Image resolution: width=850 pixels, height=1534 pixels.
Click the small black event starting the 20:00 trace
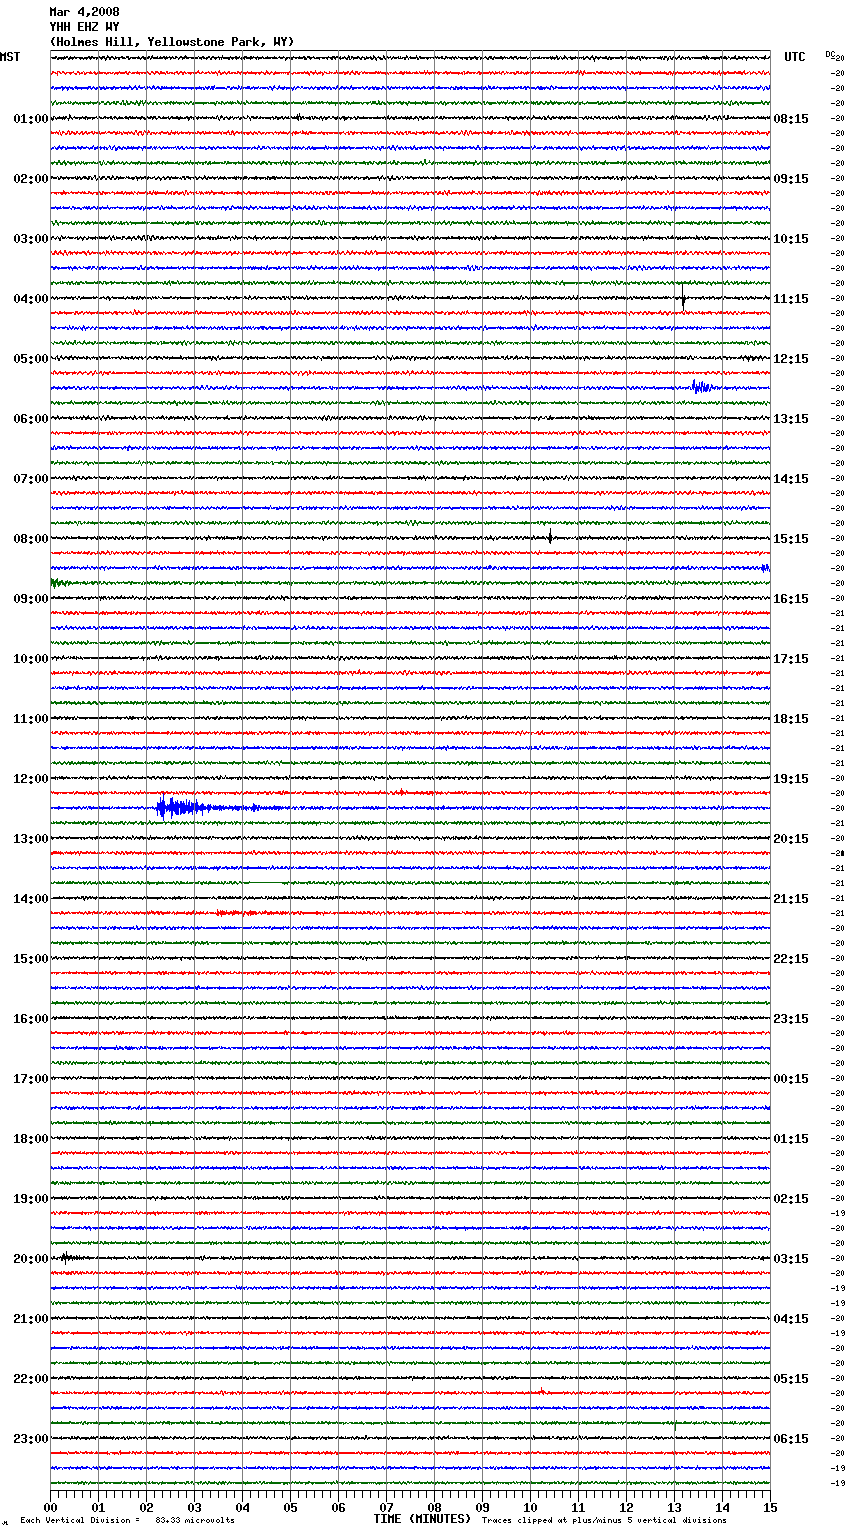click(68, 1258)
